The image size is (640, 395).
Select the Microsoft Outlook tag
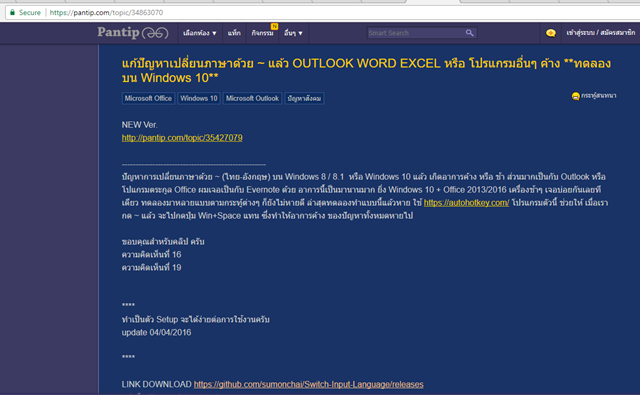point(252,98)
